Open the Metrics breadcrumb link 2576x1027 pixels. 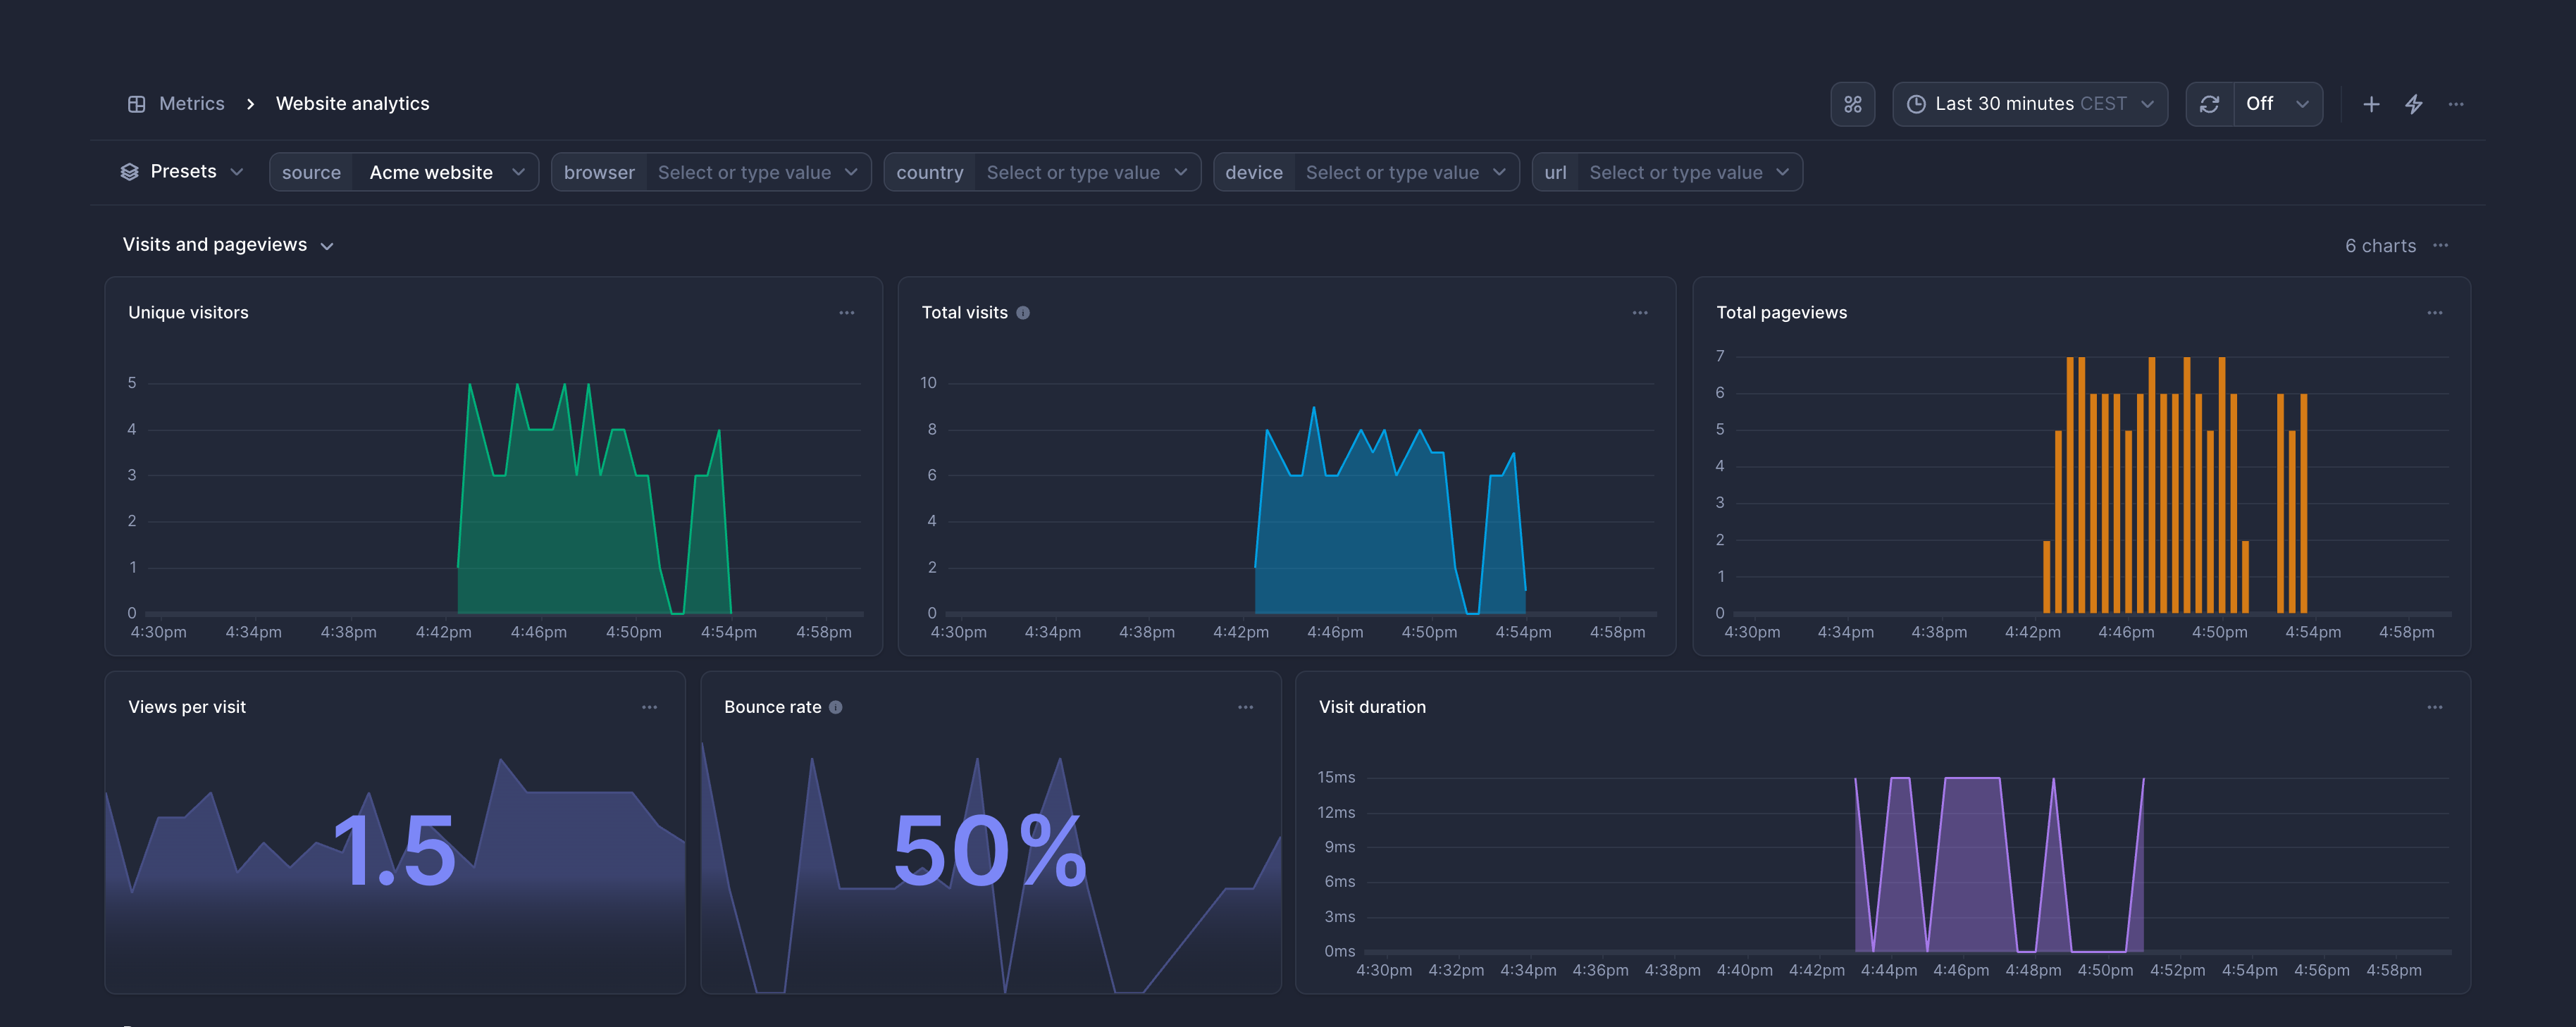(192, 104)
